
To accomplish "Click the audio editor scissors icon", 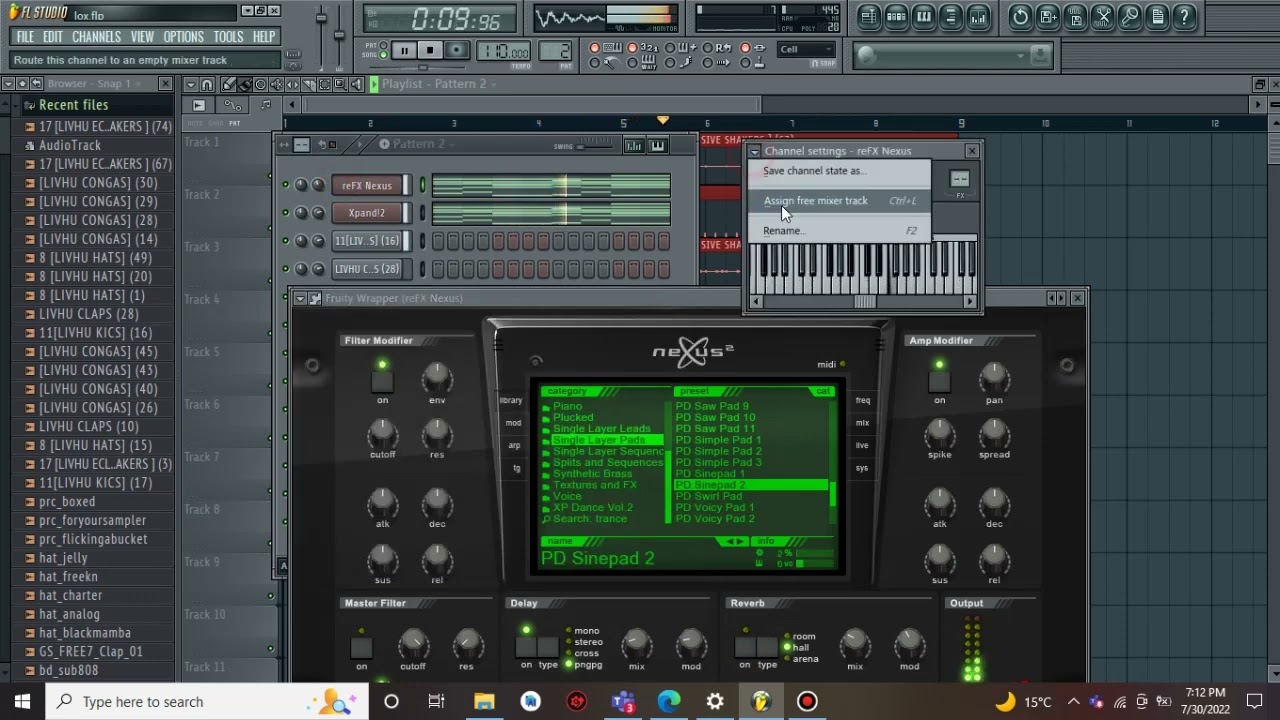I will 1103,16.
